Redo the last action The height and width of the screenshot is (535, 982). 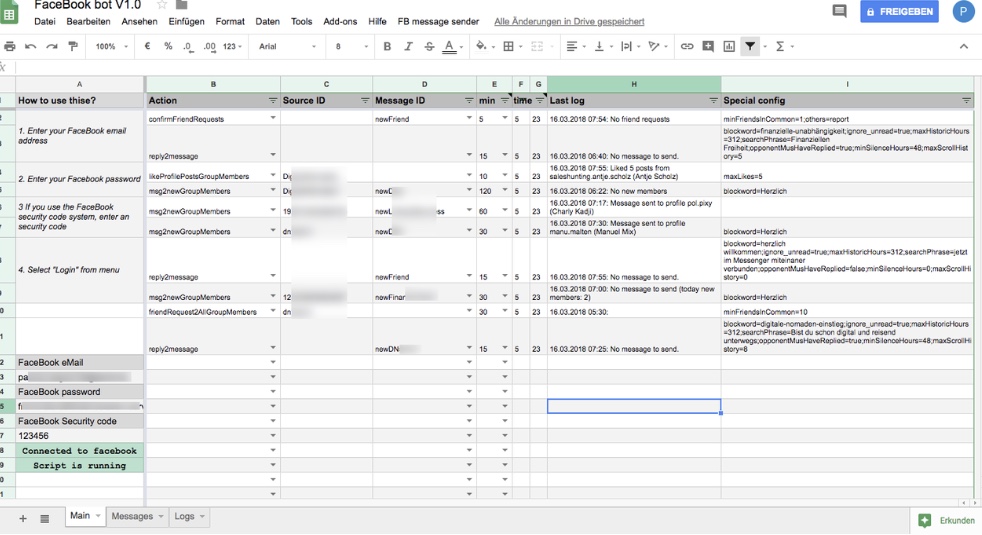point(52,46)
